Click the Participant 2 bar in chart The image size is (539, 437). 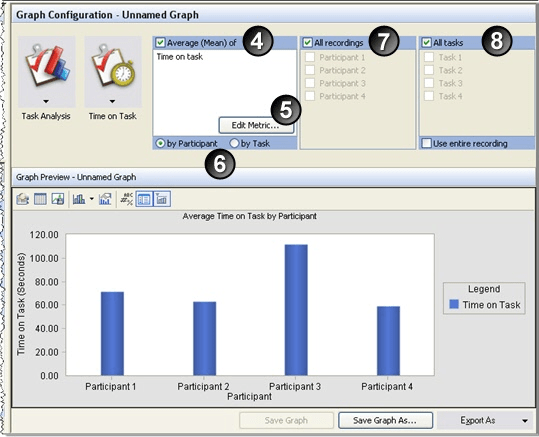tap(205, 338)
